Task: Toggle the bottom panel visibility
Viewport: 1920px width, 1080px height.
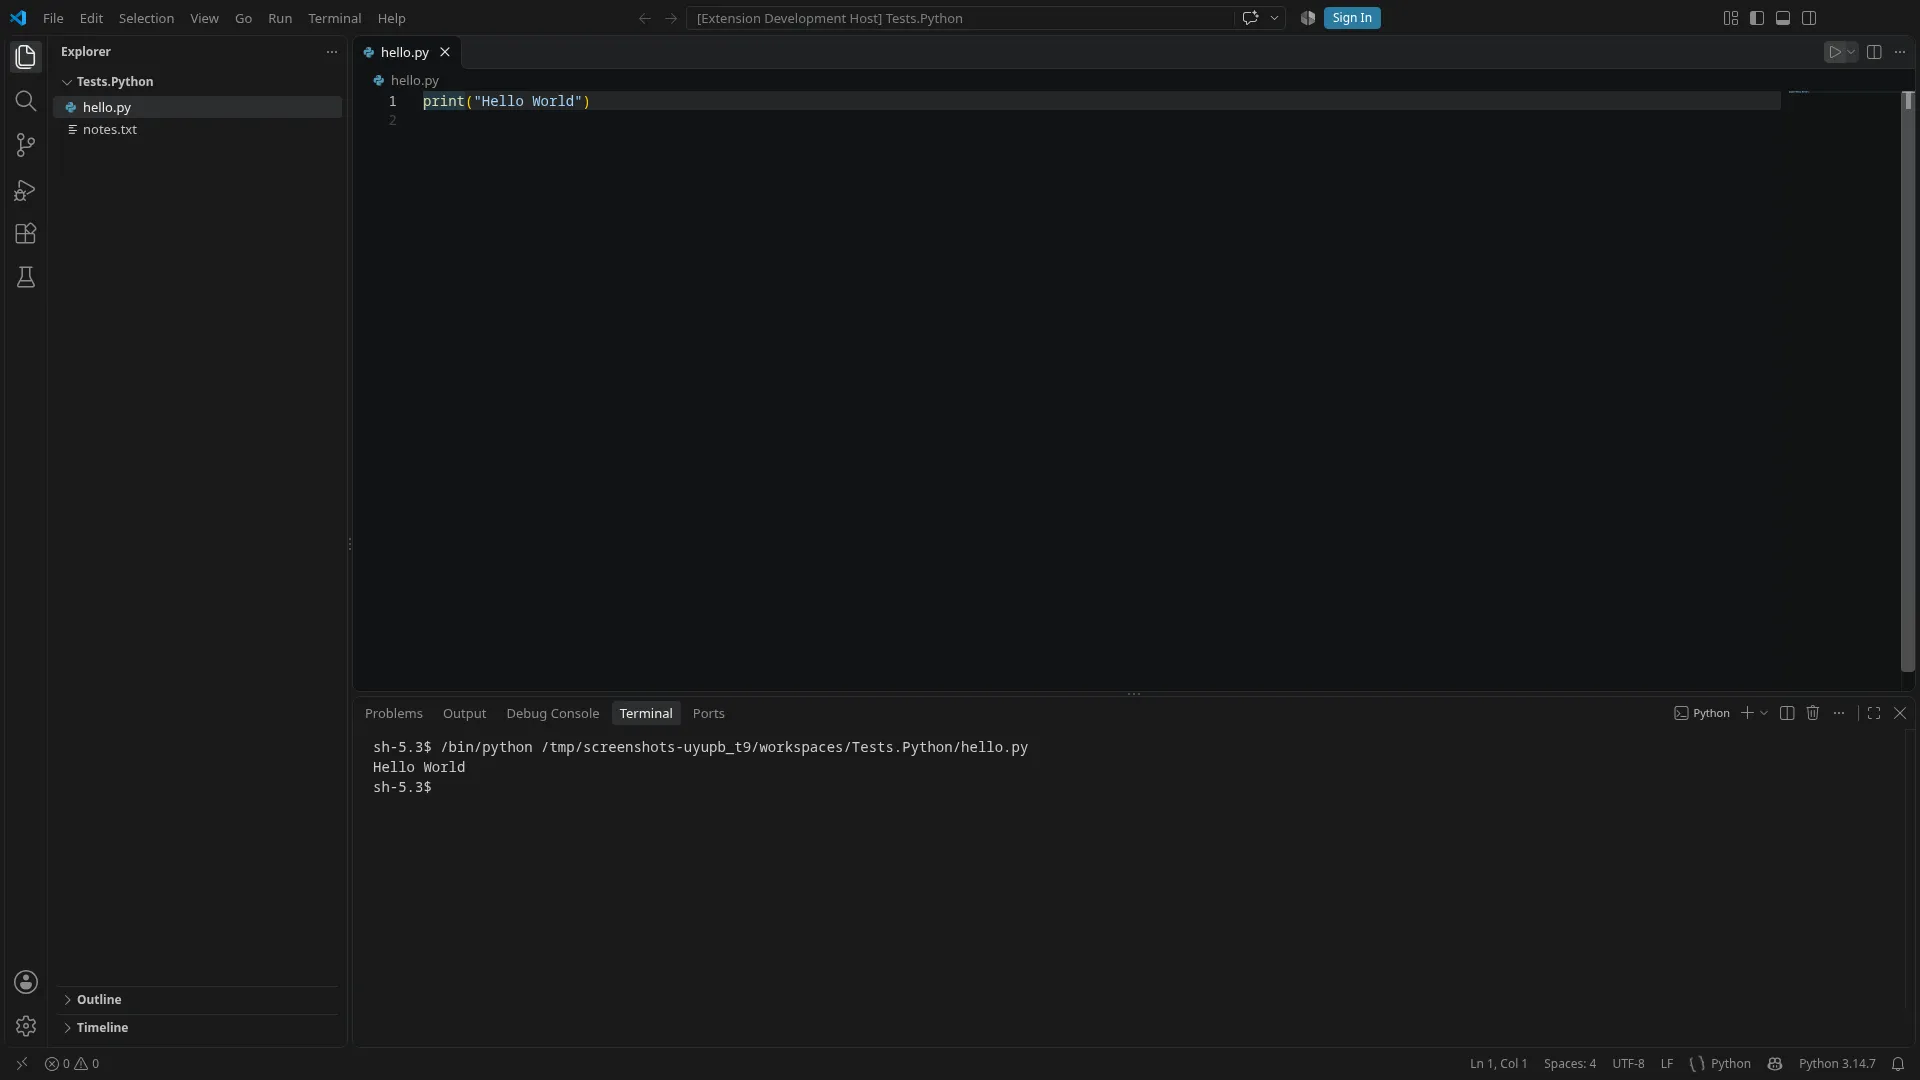Action: point(1783,18)
